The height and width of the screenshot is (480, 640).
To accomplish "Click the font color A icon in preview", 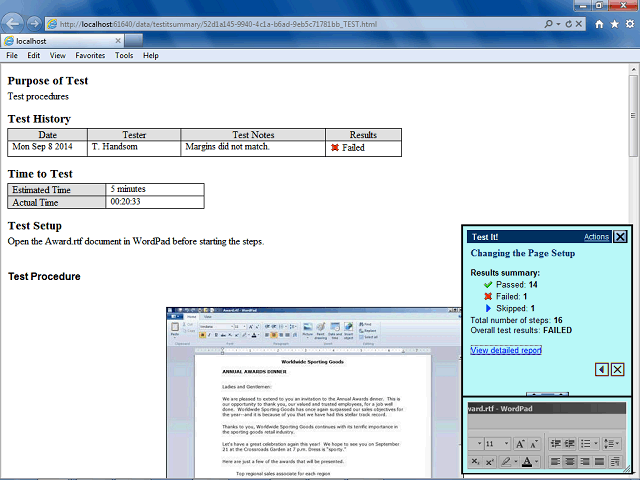I will pyautogui.click(x=527, y=461).
